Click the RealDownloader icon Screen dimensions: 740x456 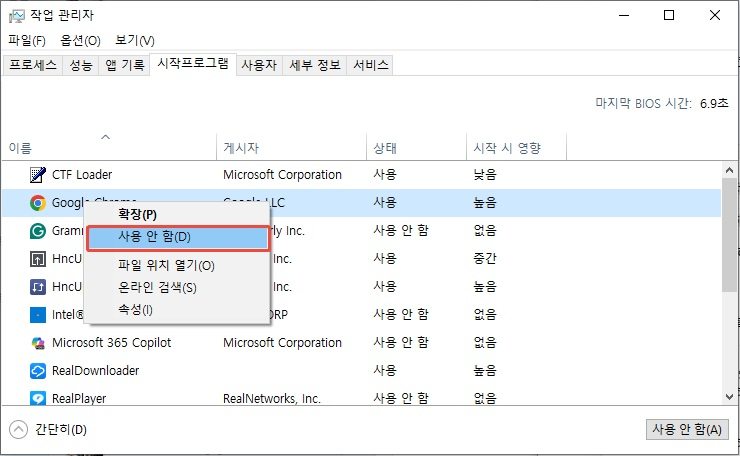(38, 371)
